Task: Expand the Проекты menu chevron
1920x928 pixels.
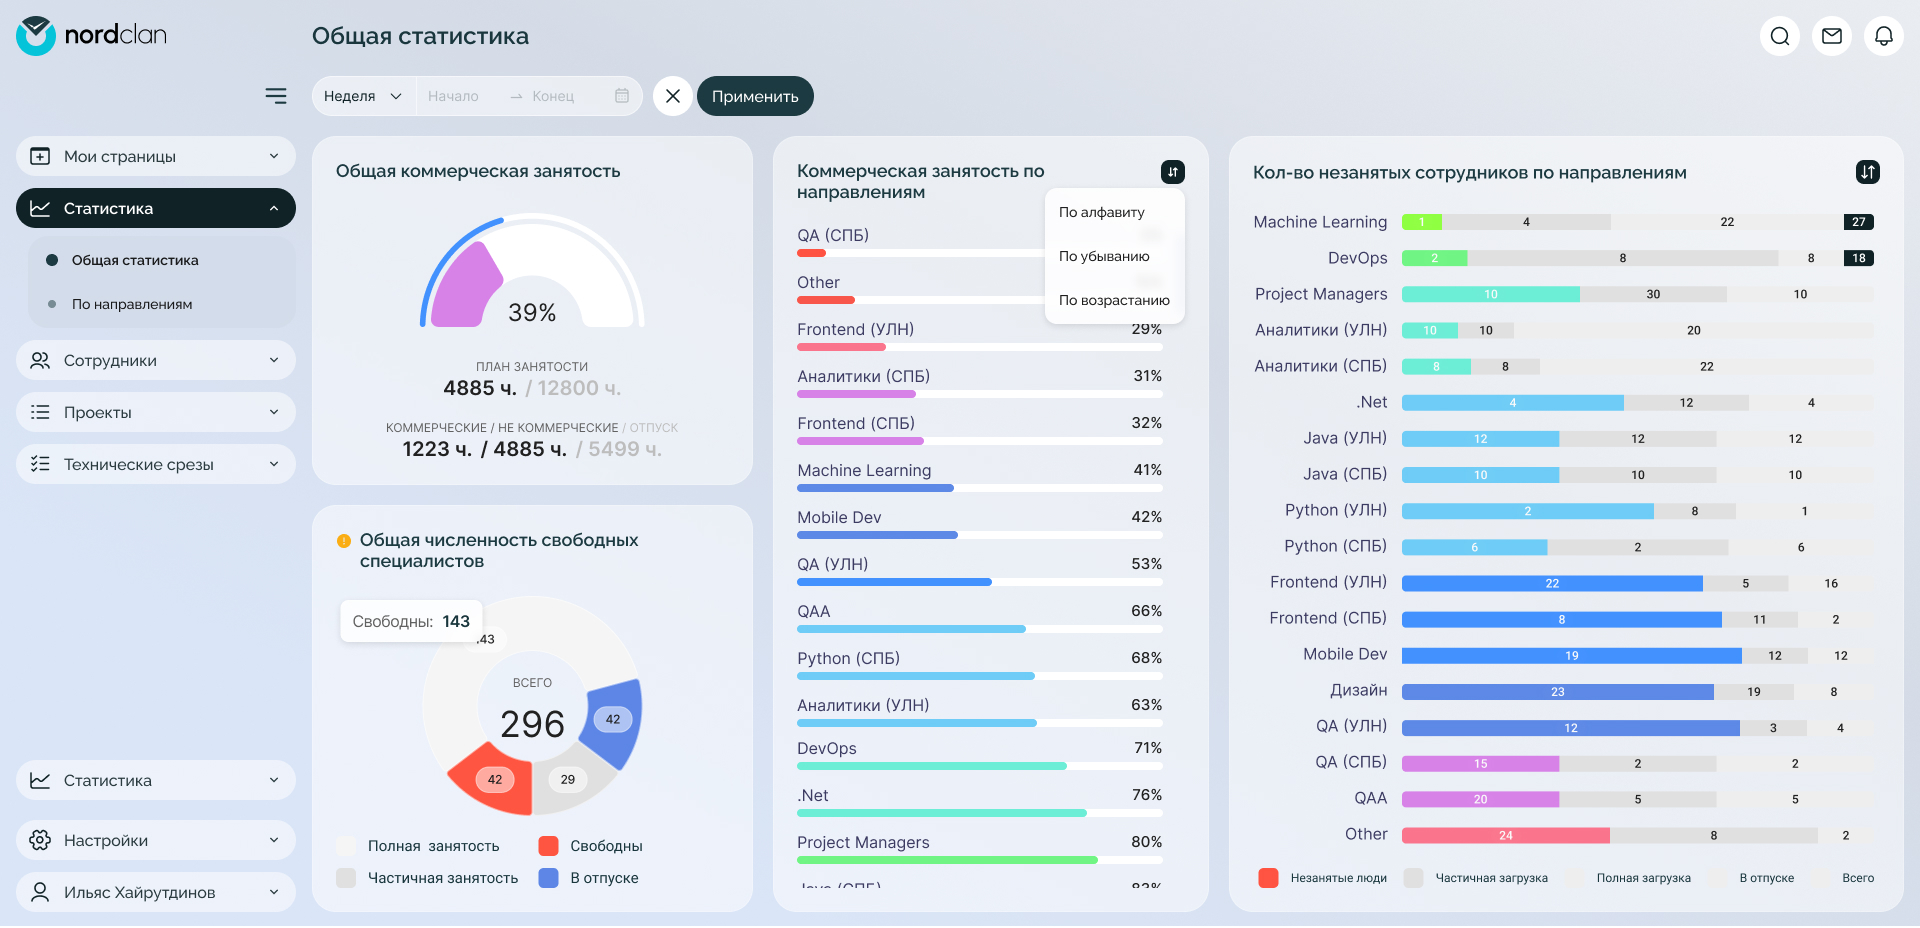Action: pyautogui.click(x=274, y=412)
